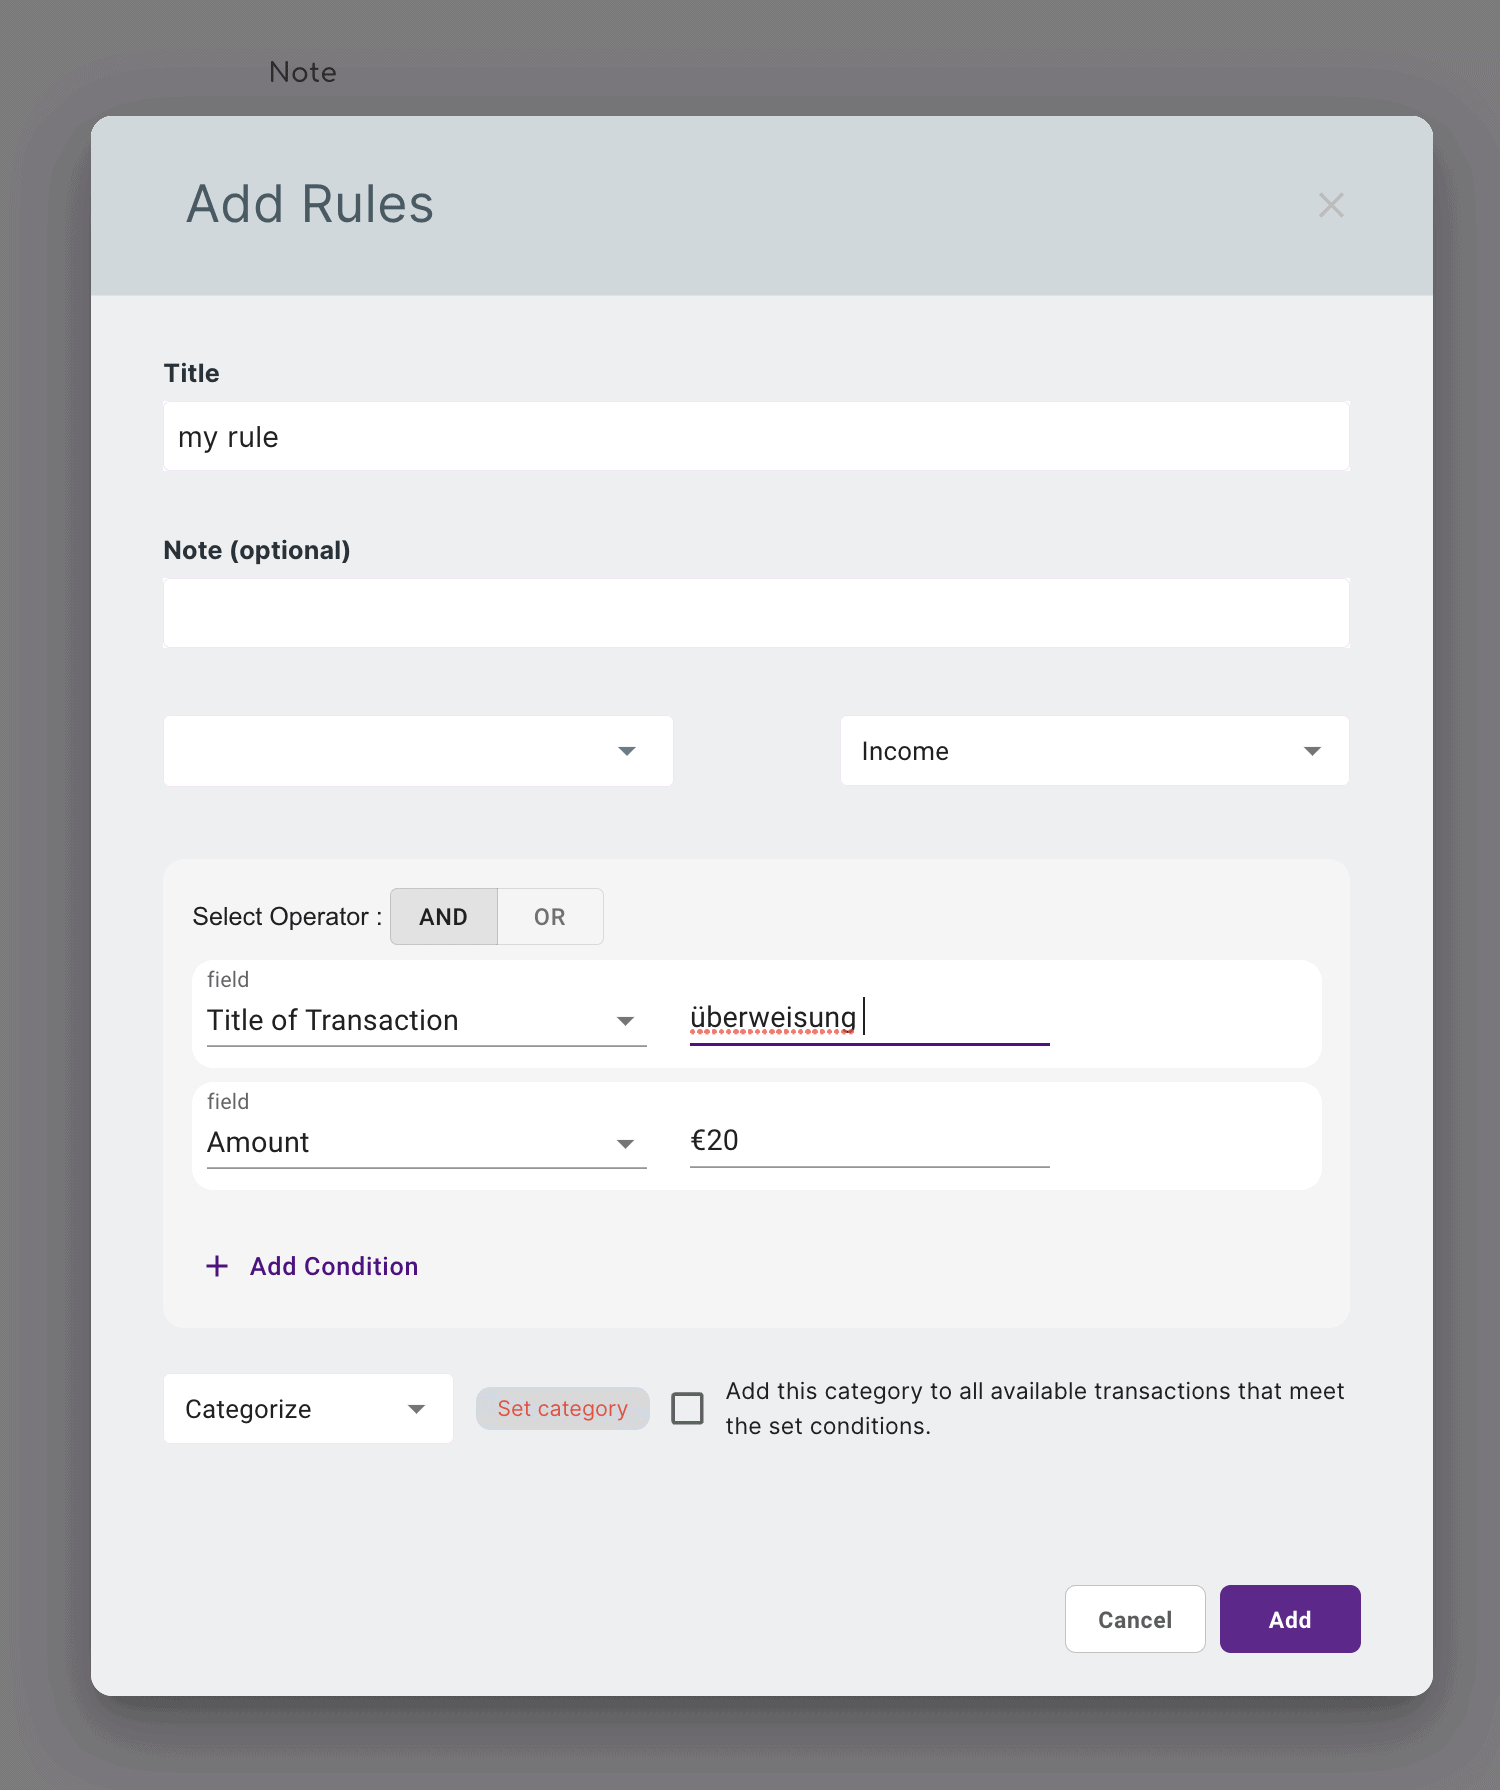The height and width of the screenshot is (1790, 1500).
Task: Click into the Note (optional) field
Action: [756, 613]
